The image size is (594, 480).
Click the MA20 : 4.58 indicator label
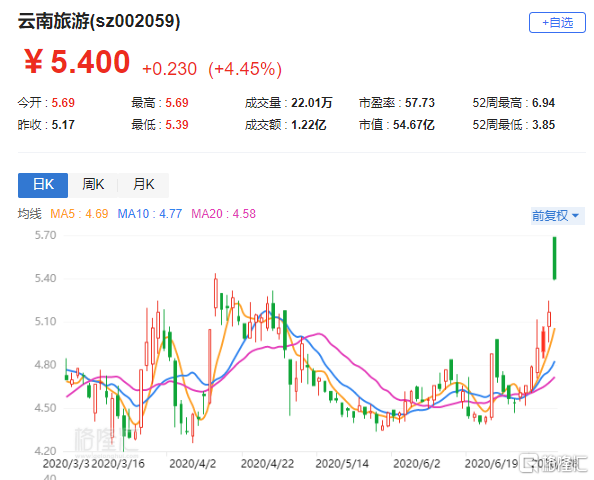tap(224, 214)
